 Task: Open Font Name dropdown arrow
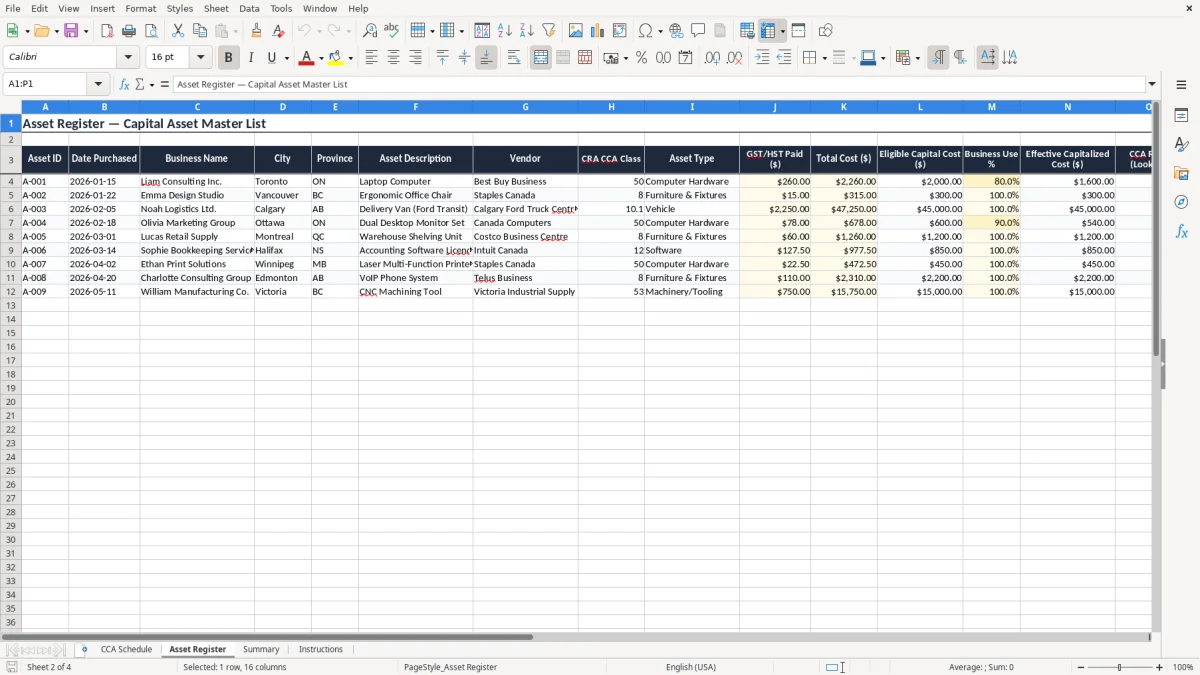128,58
